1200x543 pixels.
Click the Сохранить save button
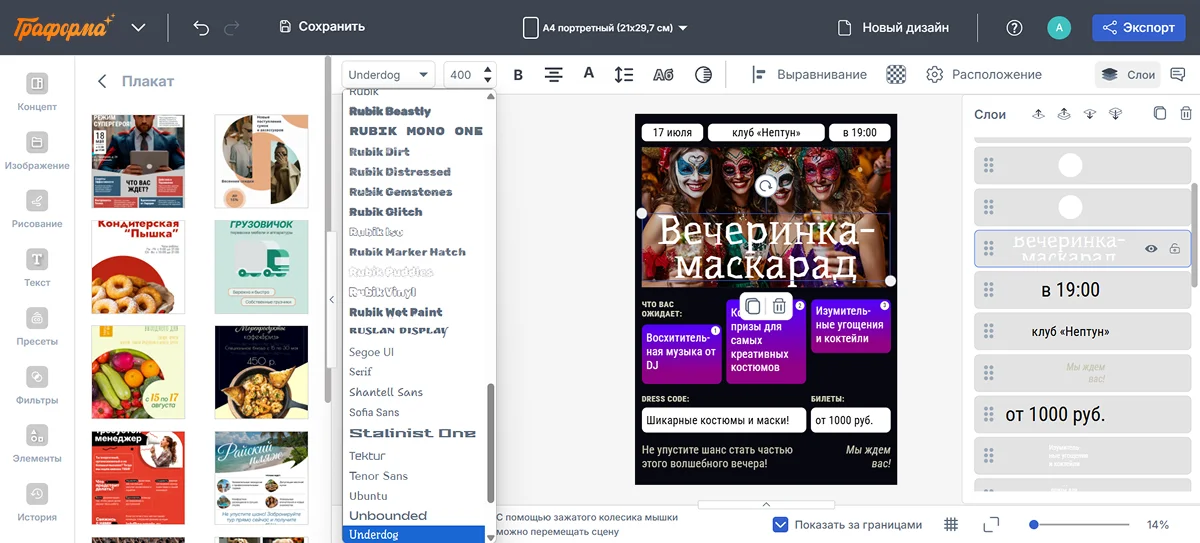(x=321, y=27)
